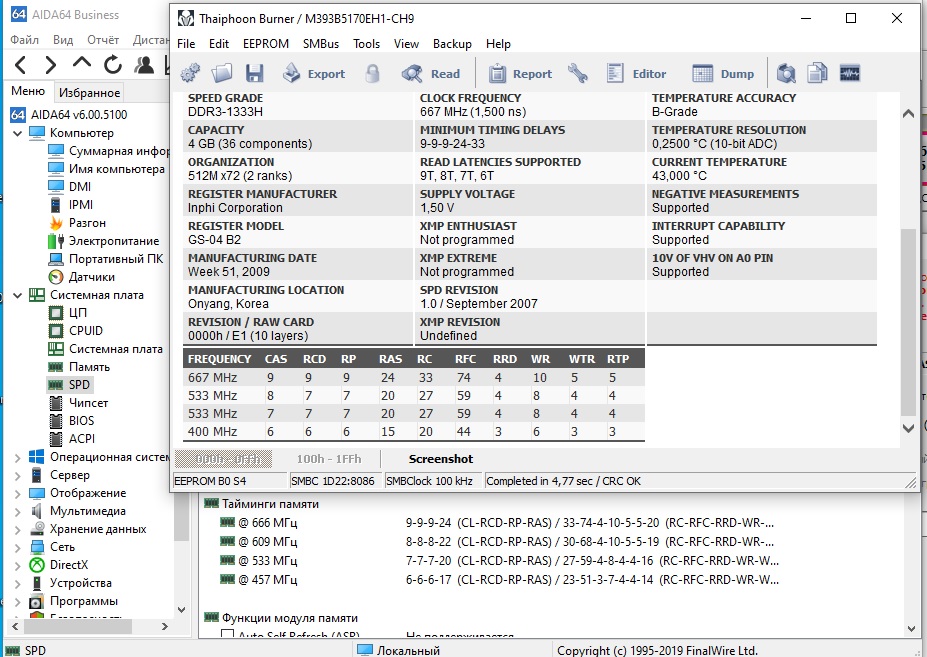Open Report from toolbar
Viewport: 927px width, 657px height.
[x=520, y=73]
